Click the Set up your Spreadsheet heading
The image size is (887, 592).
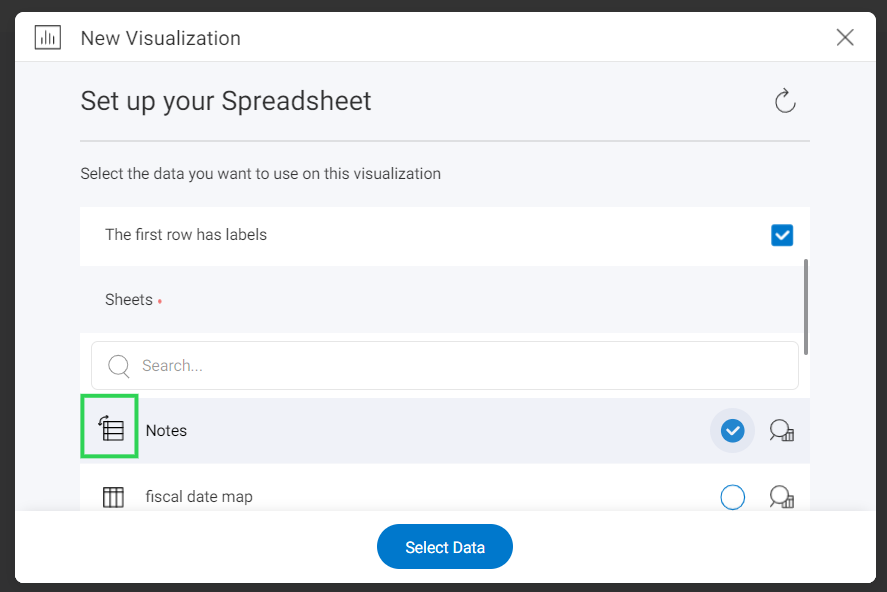pyautogui.click(x=226, y=102)
